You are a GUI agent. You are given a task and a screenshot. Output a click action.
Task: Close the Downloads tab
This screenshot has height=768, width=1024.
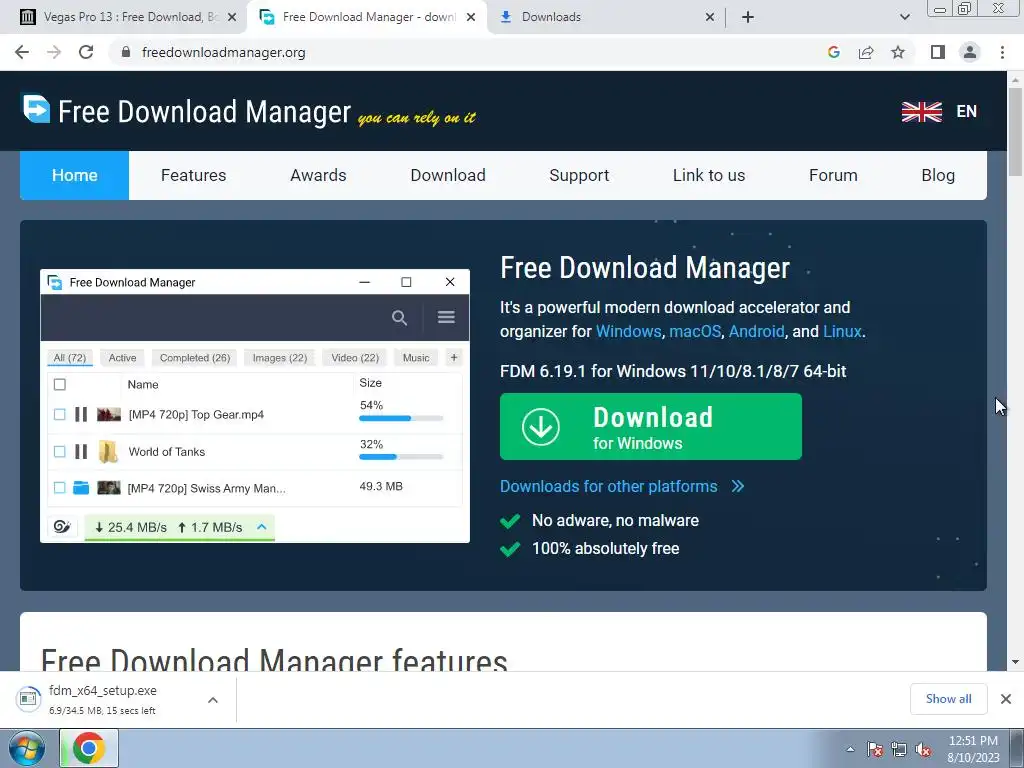(710, 17)
